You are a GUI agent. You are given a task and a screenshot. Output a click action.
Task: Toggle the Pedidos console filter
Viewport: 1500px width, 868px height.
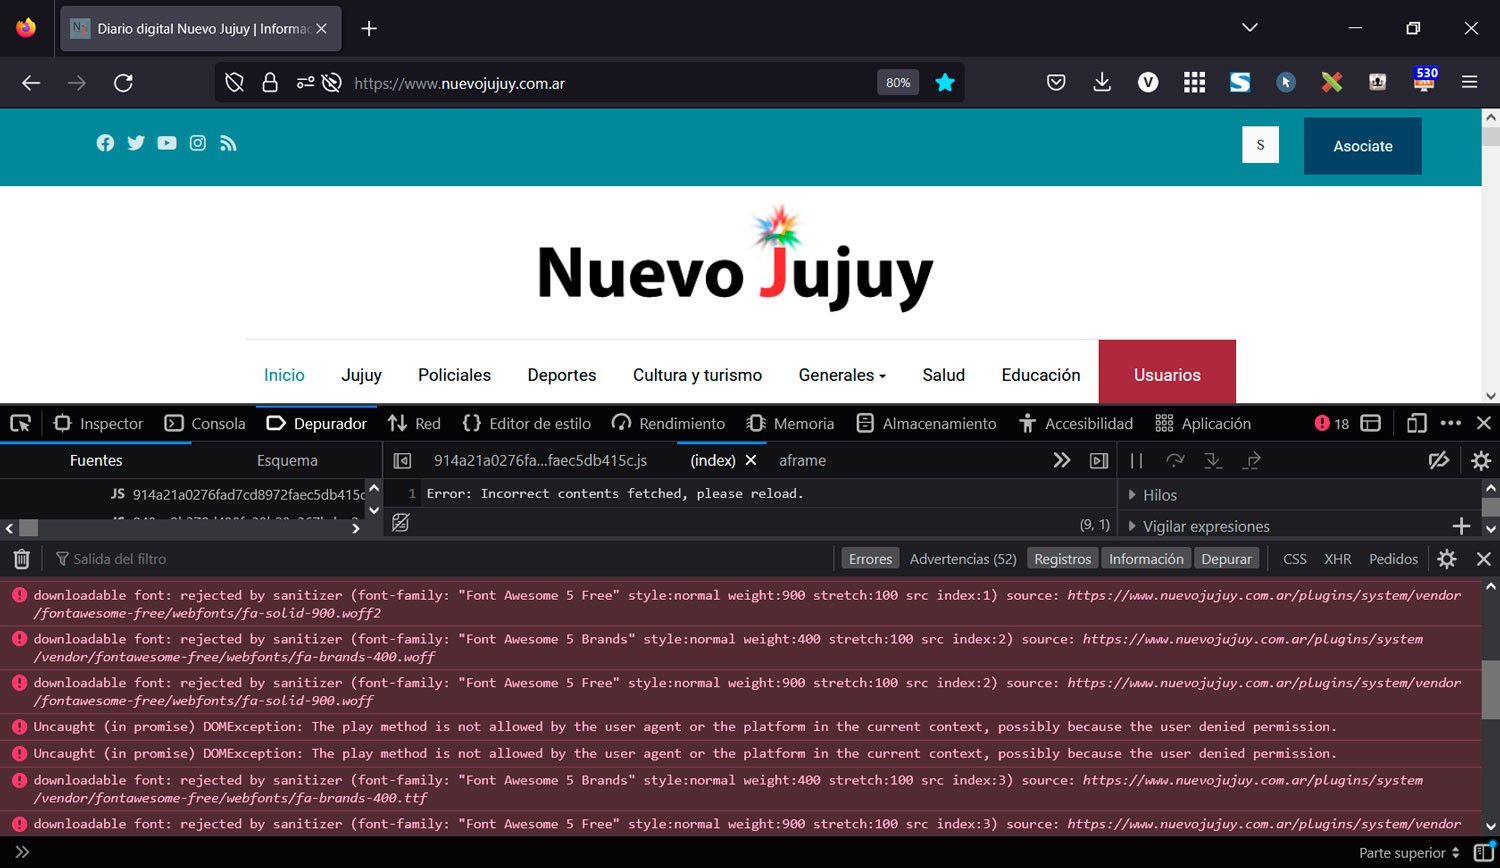pos(1394,559)
